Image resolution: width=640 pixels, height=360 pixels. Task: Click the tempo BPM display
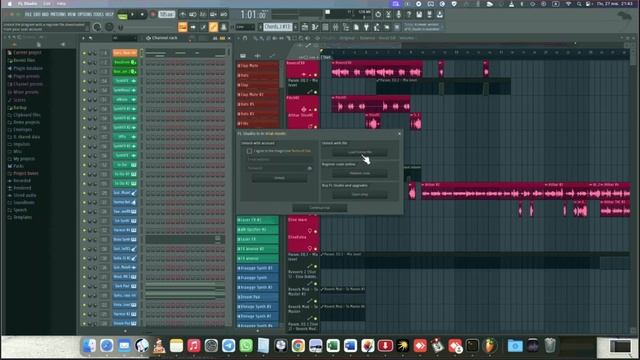pyautogui.click(x=167, y=14)
